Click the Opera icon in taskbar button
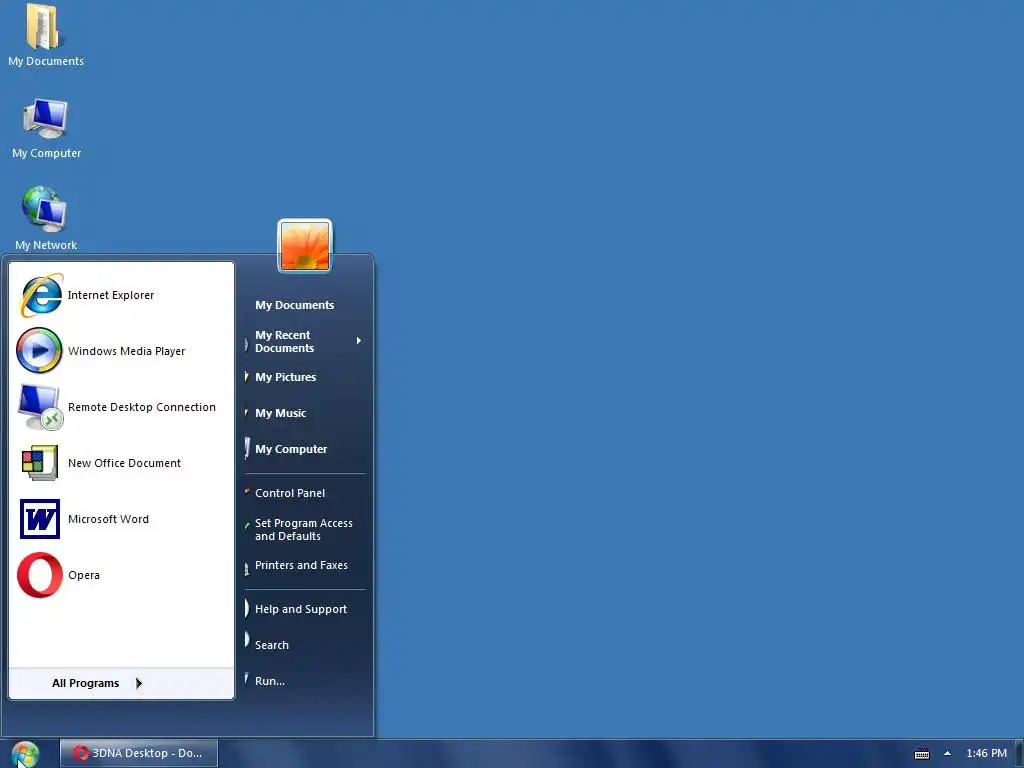Image resolution: width=1024 pixels, height=768 pixels. click(x=80, y=754)
